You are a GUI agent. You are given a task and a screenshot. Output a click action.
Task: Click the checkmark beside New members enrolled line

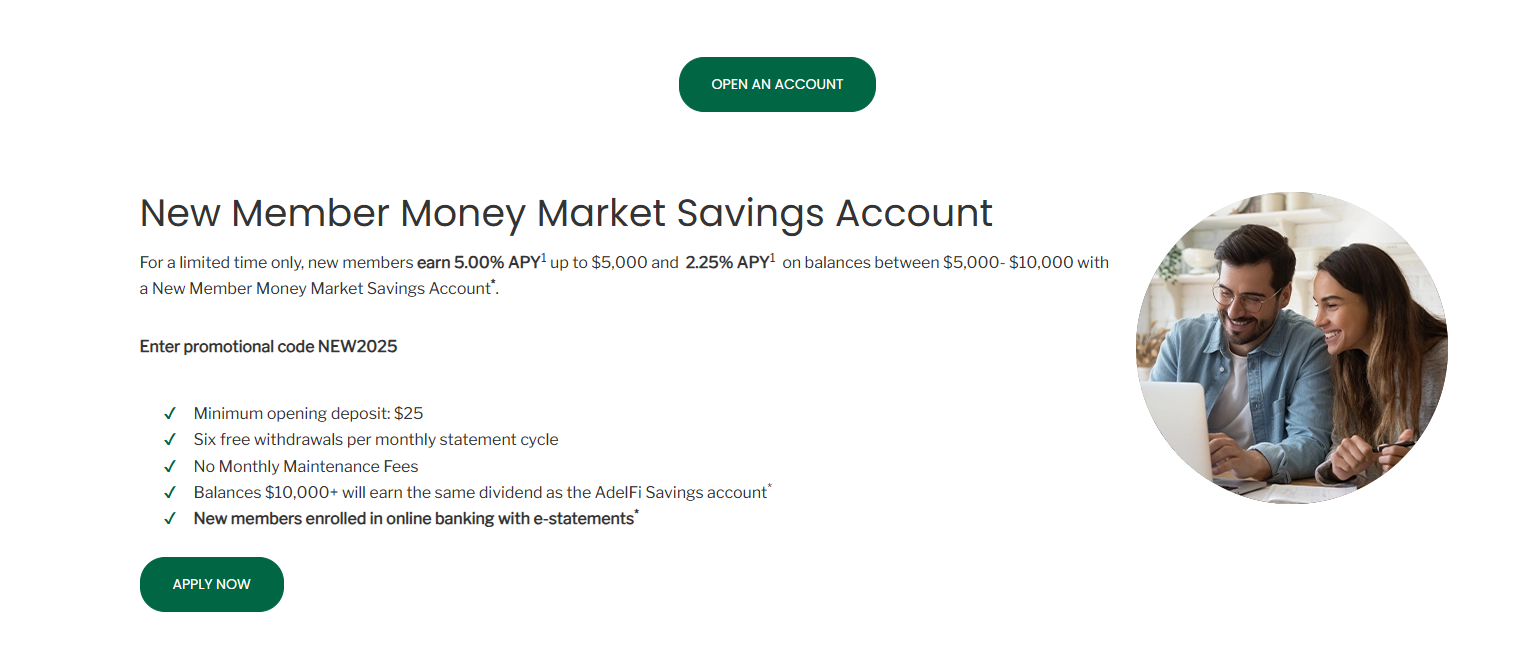(170, 518)
